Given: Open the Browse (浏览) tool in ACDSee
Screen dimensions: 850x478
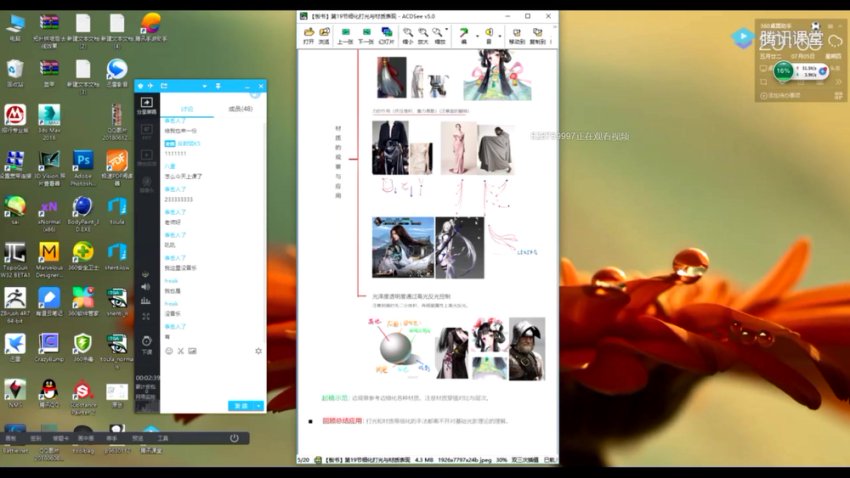Looking at the screenshot, I should [x=324, y=35].
